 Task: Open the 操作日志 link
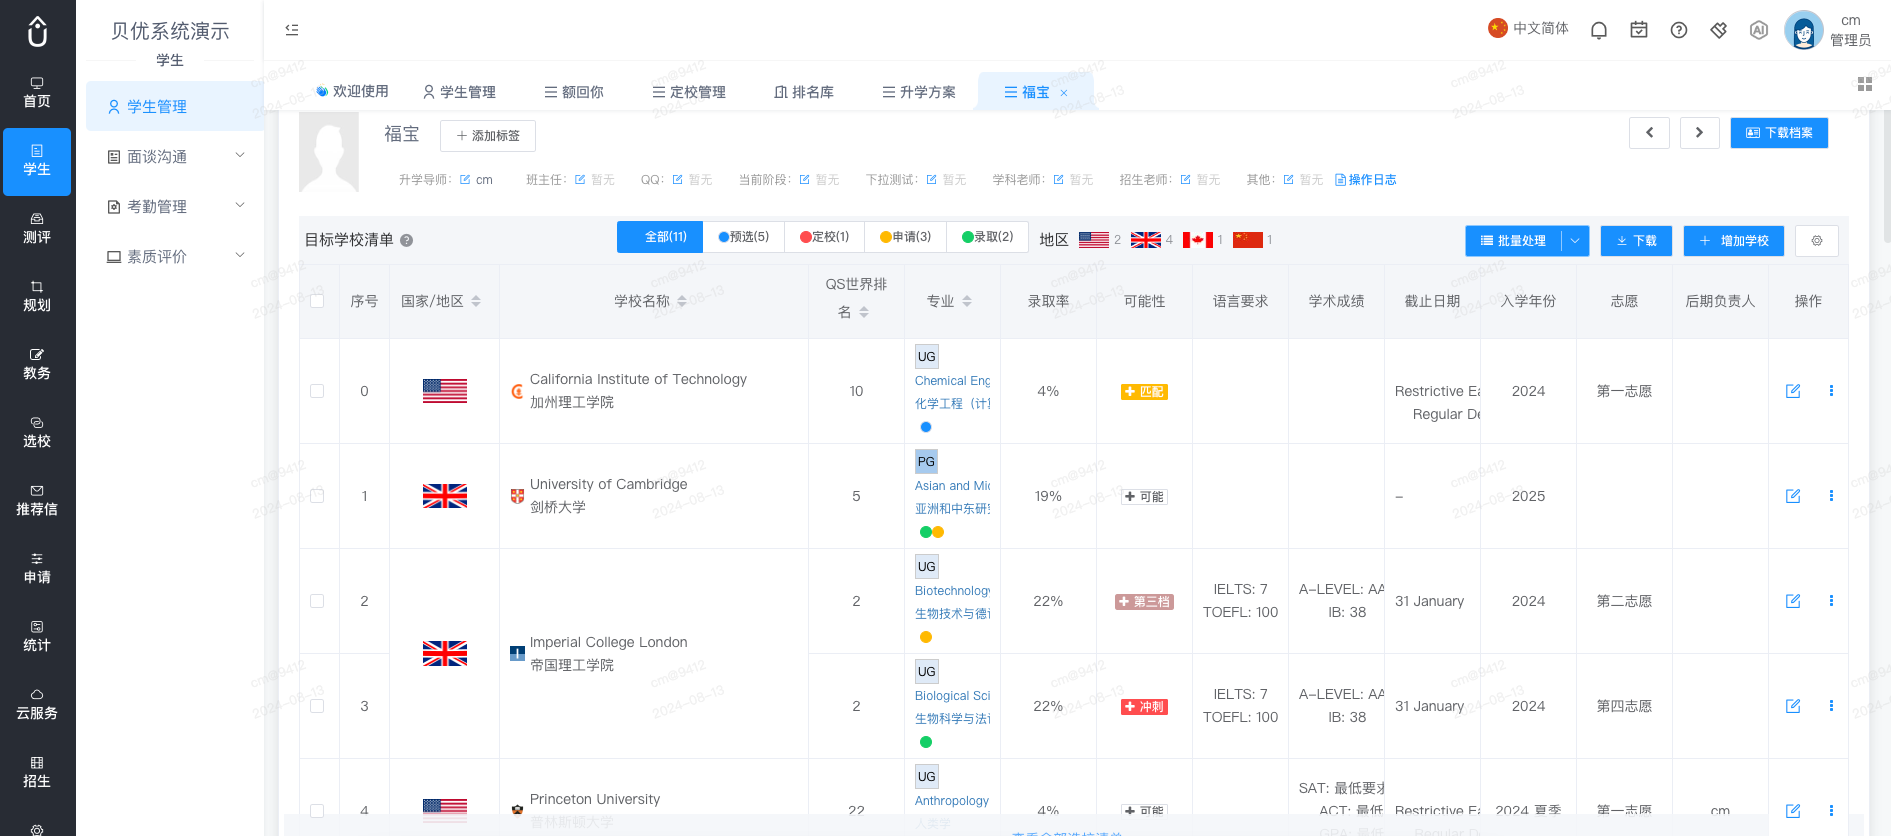tap(1366, 180)
